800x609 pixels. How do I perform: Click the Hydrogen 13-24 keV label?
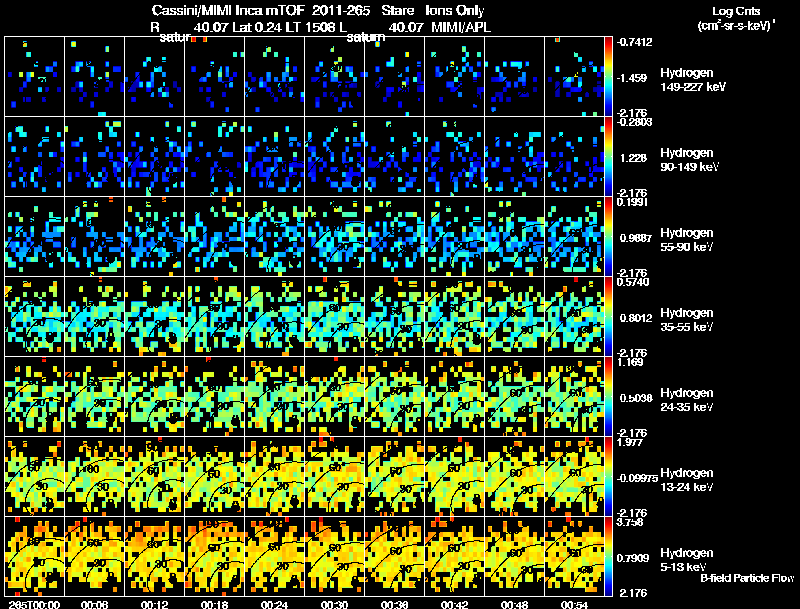pyautogui.click(x=687, y=479)
